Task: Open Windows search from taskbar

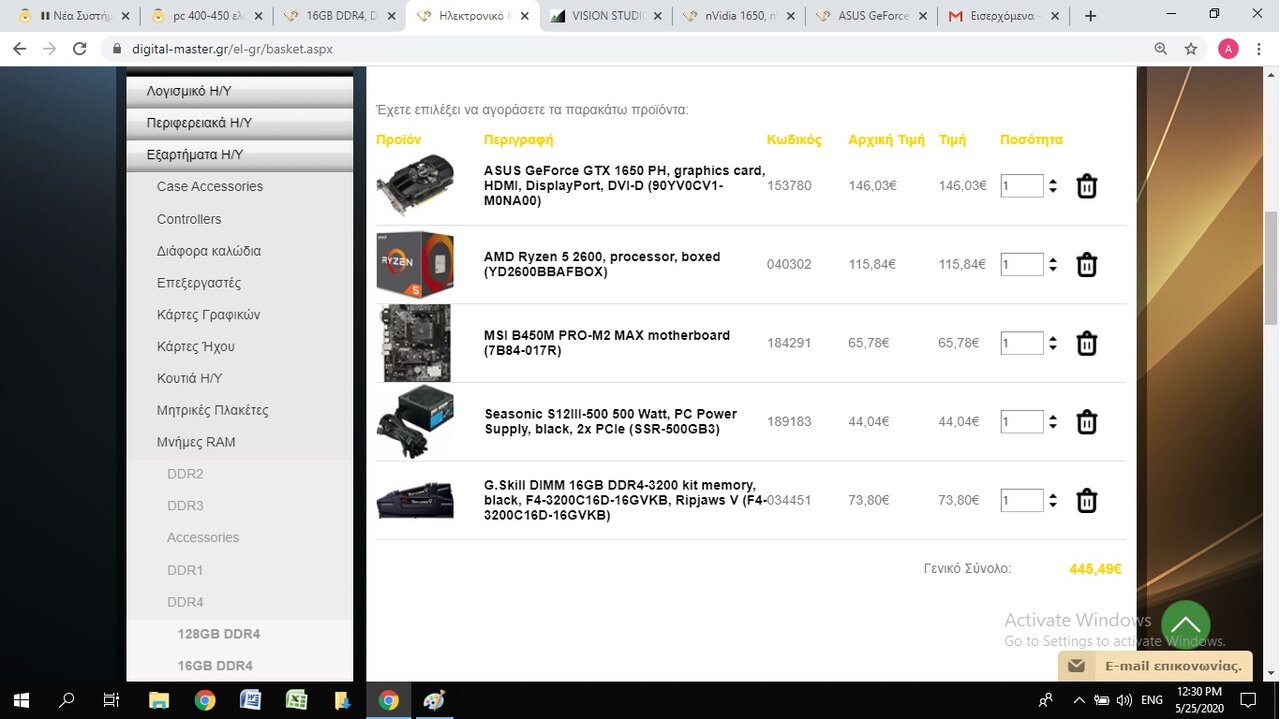Action: click(x=67, y=700)
